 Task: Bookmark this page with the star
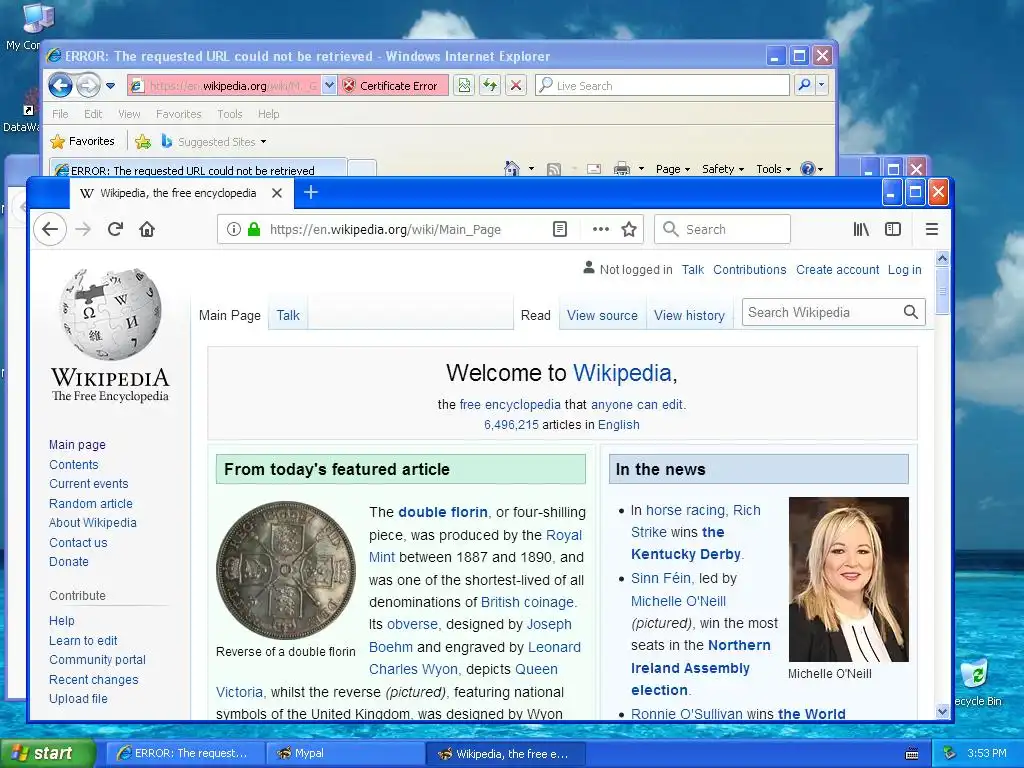(629, 229)
